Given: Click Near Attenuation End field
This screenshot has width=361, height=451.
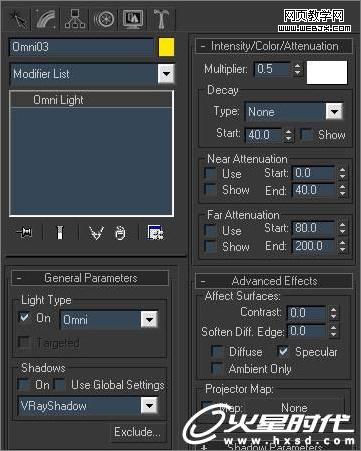Looking at the screenshot, I should [313, 190].
